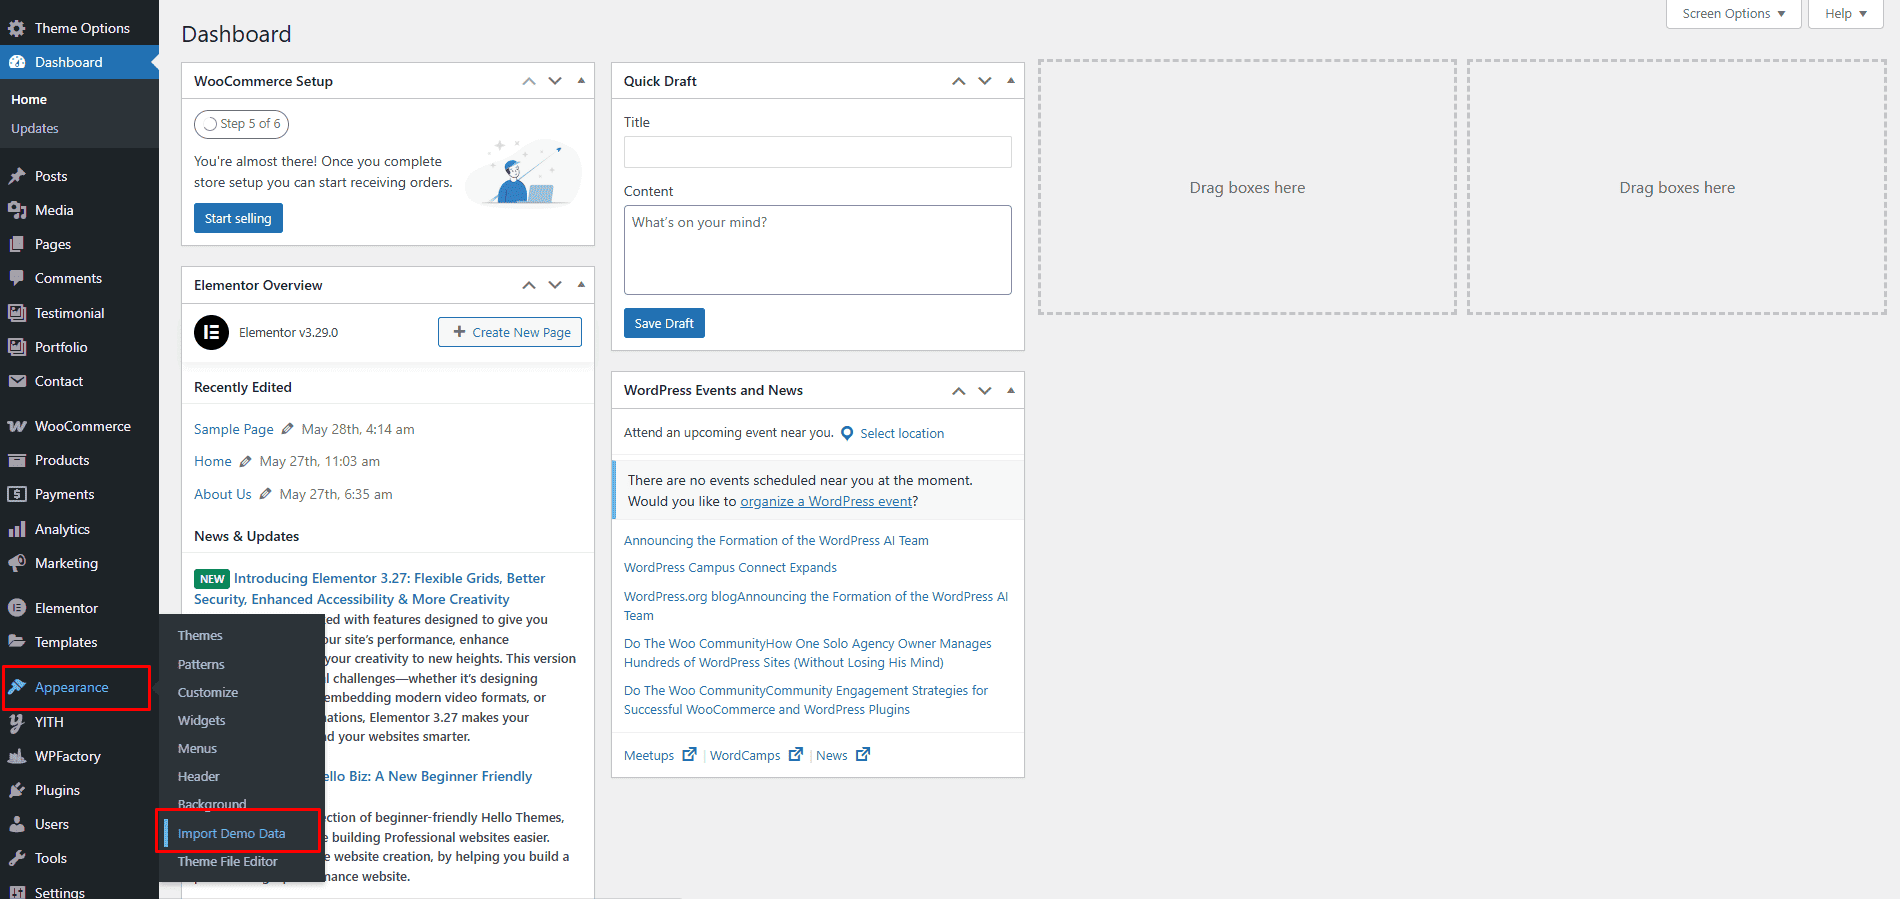
Task: Click the Save Draft button
Action: pyautogui.click(x=664, y=323)
